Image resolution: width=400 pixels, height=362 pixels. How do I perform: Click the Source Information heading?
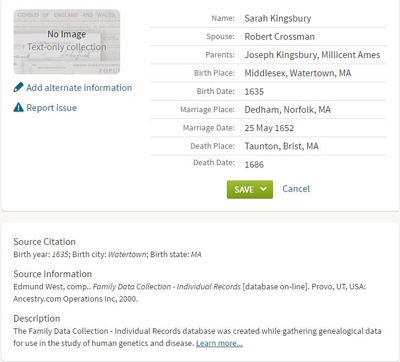coord(53,274)
